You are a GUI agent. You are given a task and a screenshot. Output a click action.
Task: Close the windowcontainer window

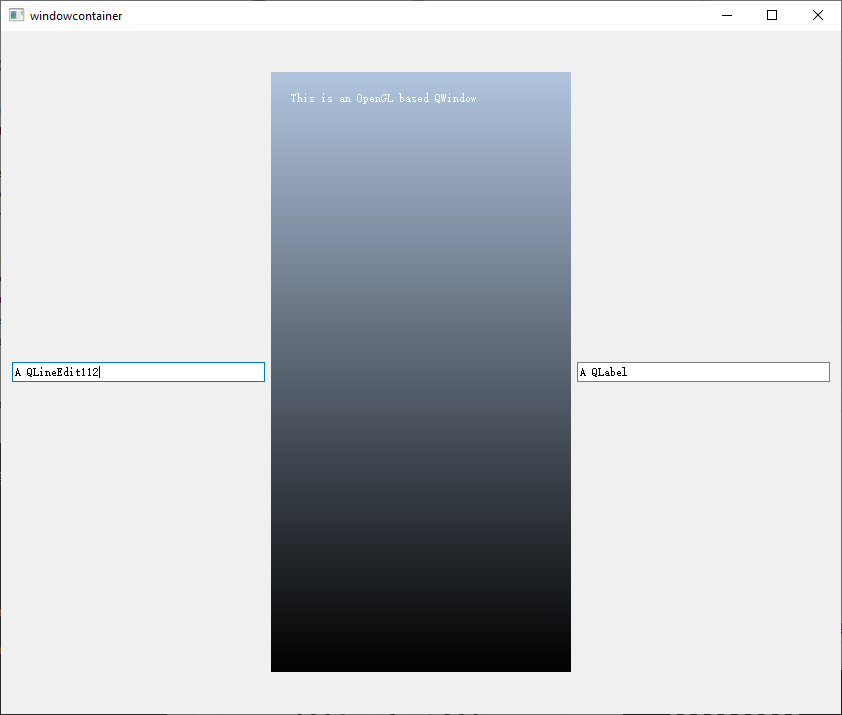pyautogui.click(x=817, y=16)
